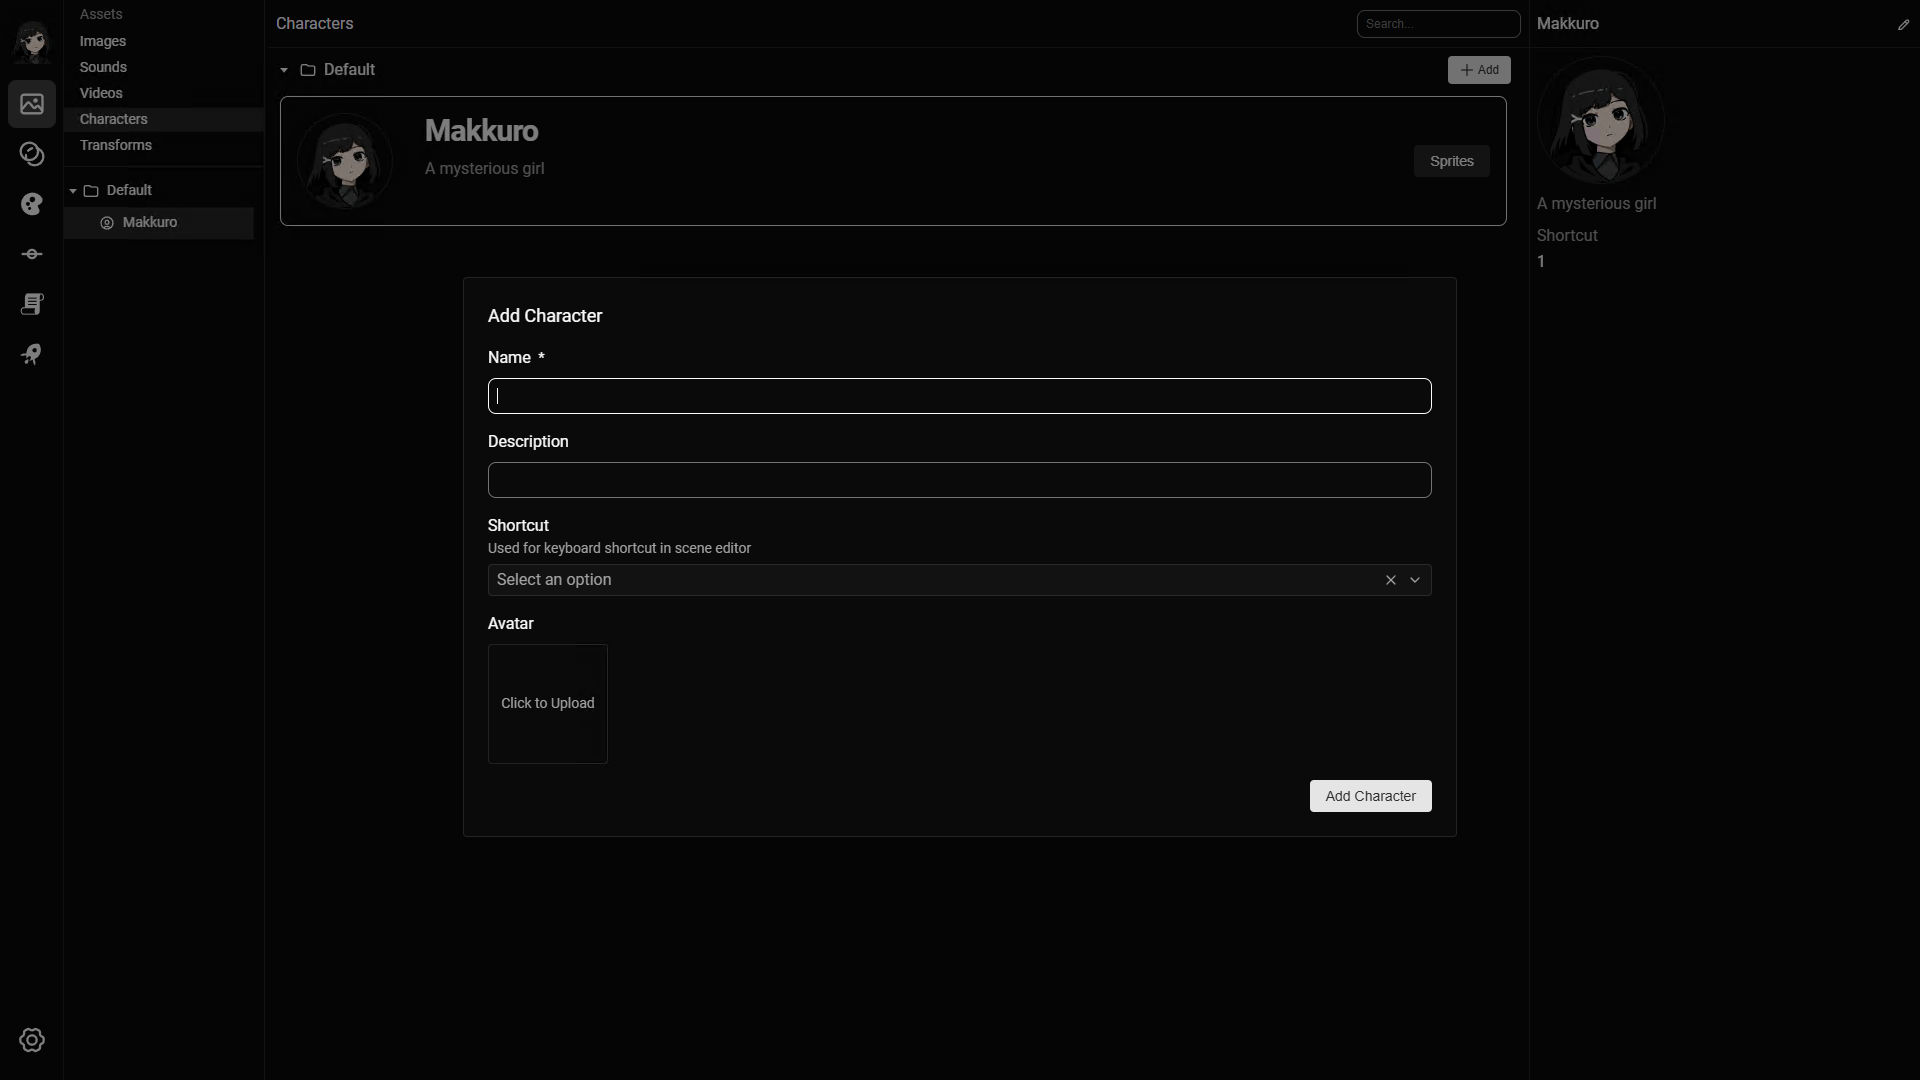Collapse the Default tree in assets sidebar

74,190
